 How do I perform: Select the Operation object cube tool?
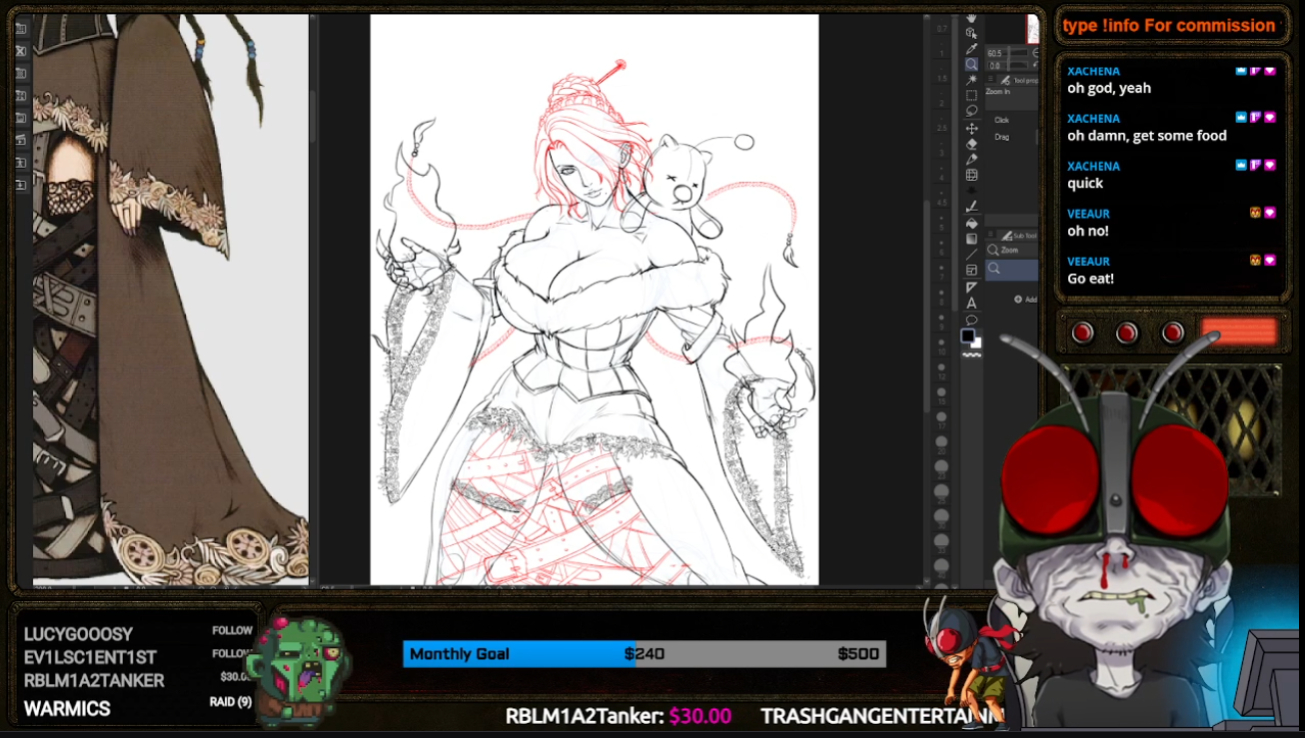coord(971,33)
